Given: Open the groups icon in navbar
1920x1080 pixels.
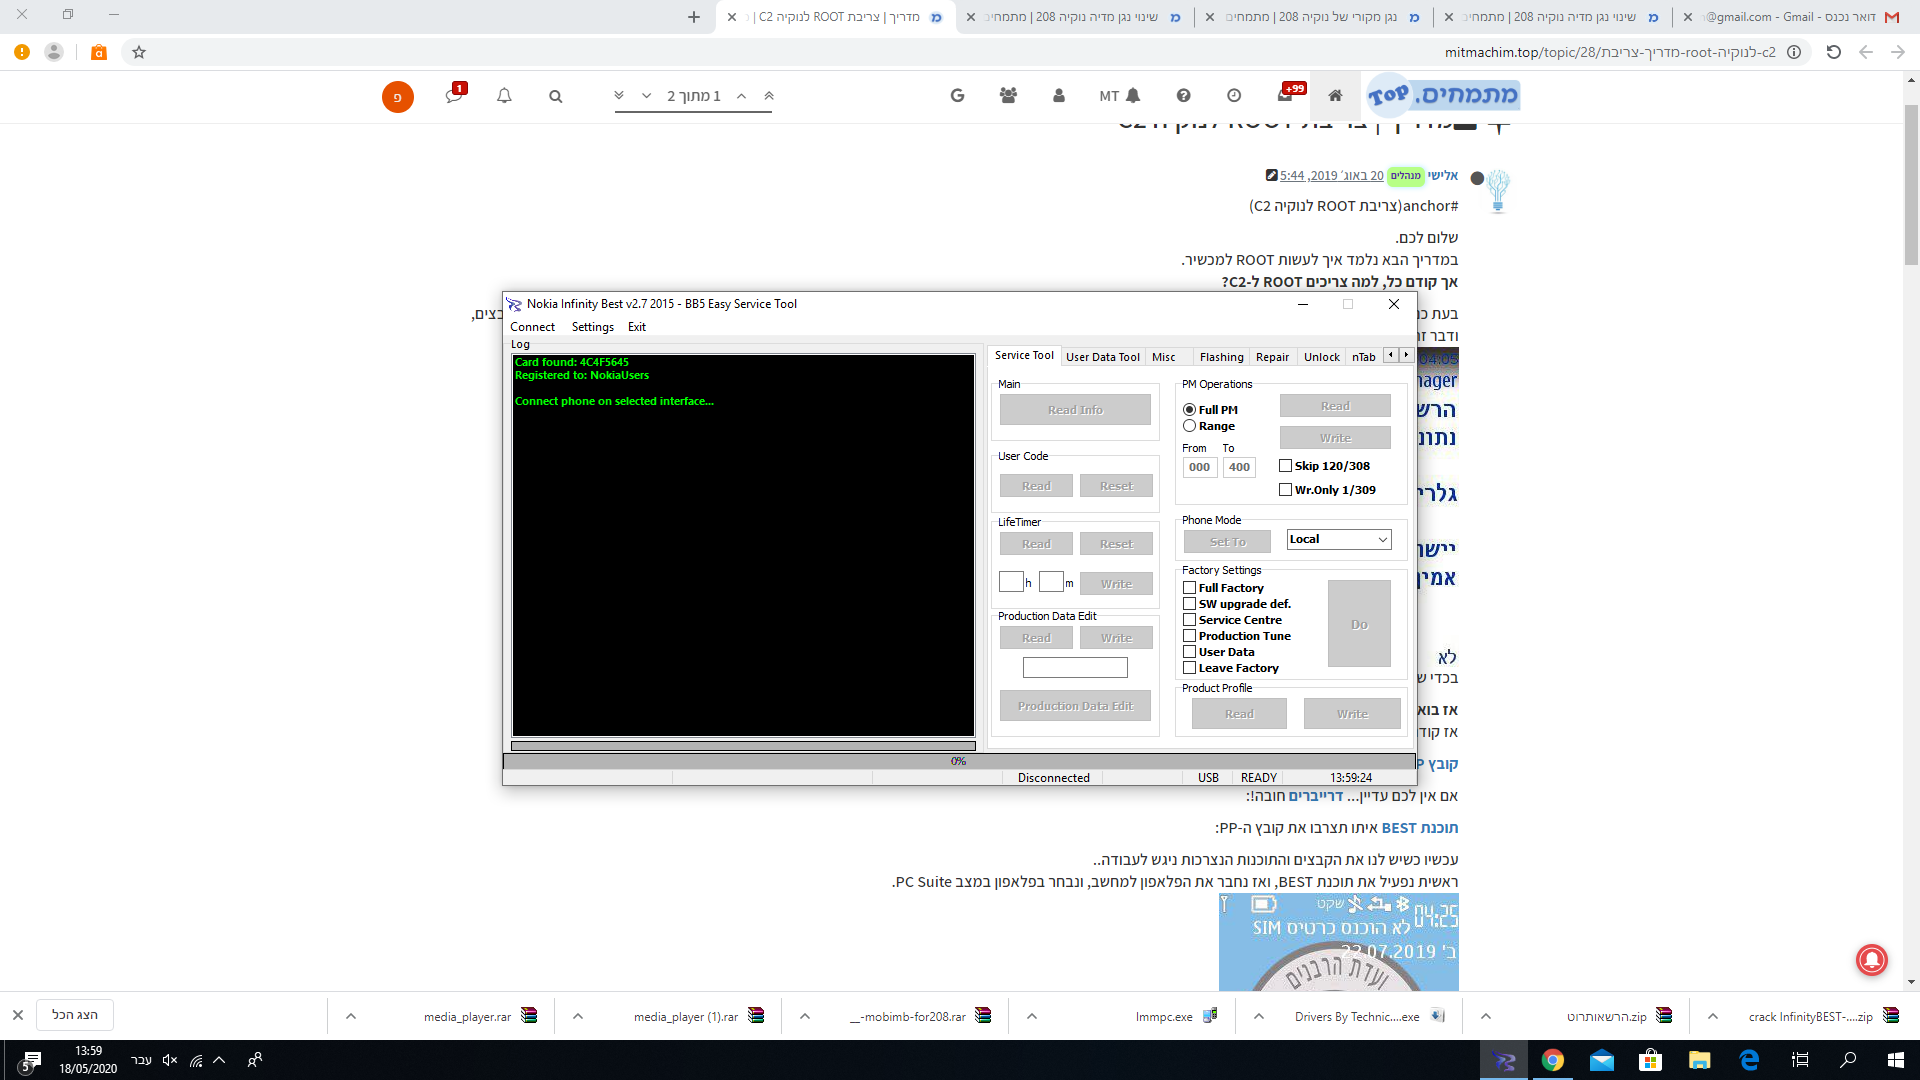Looking at the screenshot, I should [1008, 96].
